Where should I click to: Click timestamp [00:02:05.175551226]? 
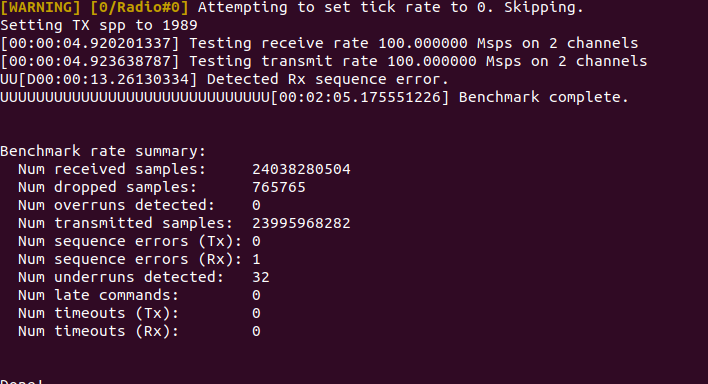(x=360, y=98)
